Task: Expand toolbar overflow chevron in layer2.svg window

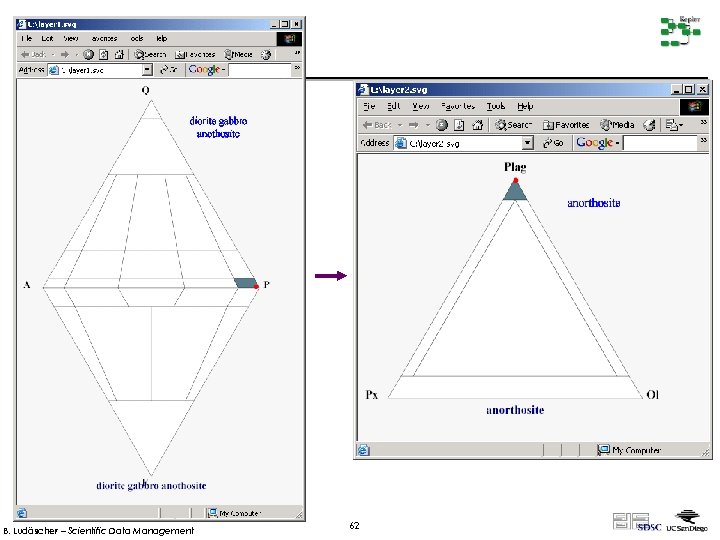Action: tap(703, 122)
